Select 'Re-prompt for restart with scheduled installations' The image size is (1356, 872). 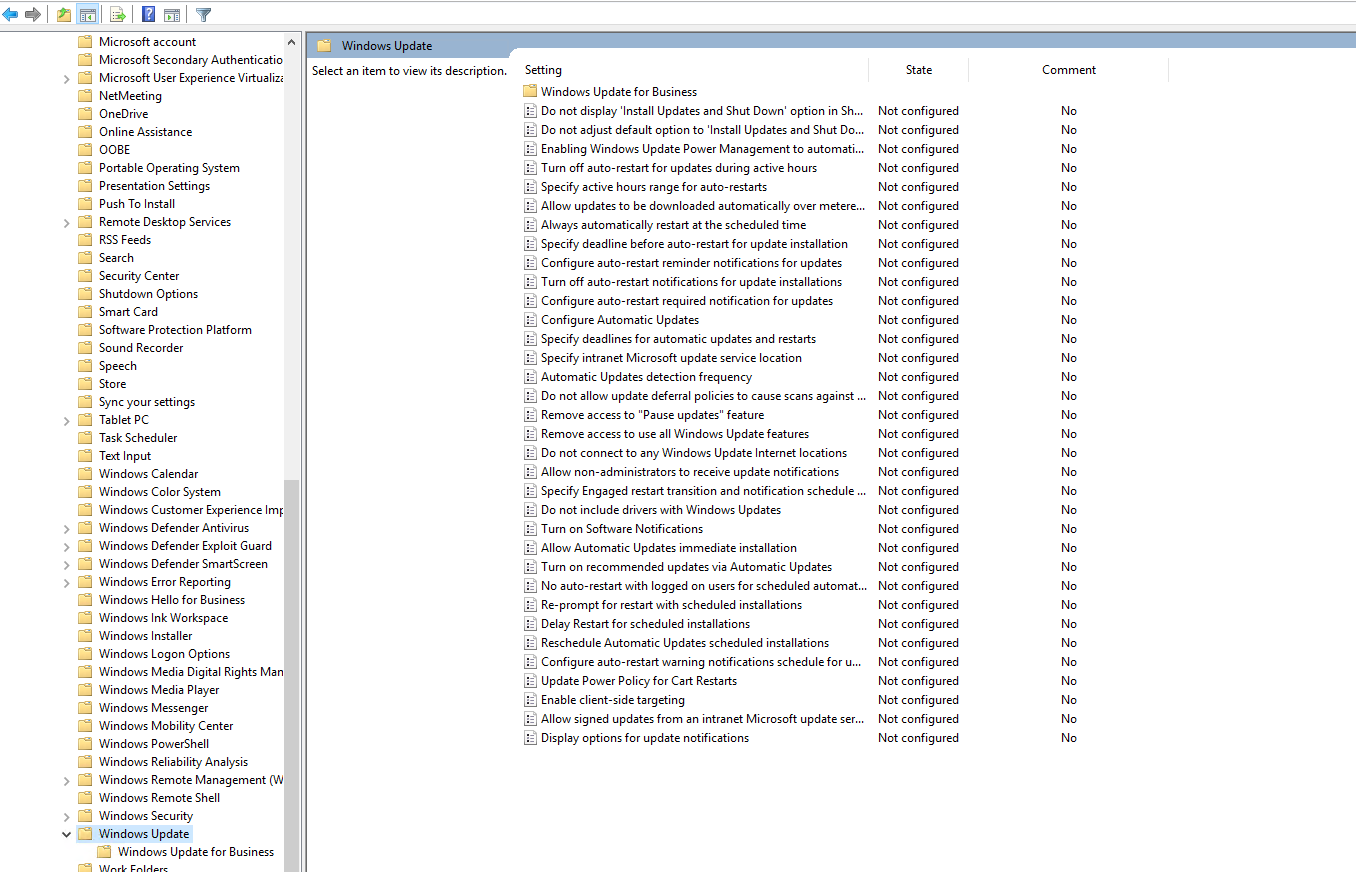(671, 605)
